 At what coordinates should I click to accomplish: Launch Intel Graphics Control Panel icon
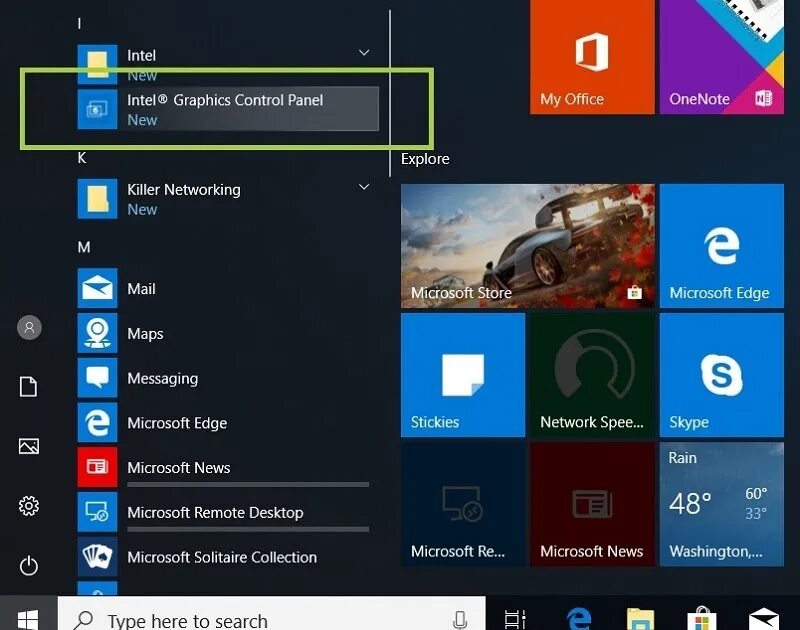[97, 109]
